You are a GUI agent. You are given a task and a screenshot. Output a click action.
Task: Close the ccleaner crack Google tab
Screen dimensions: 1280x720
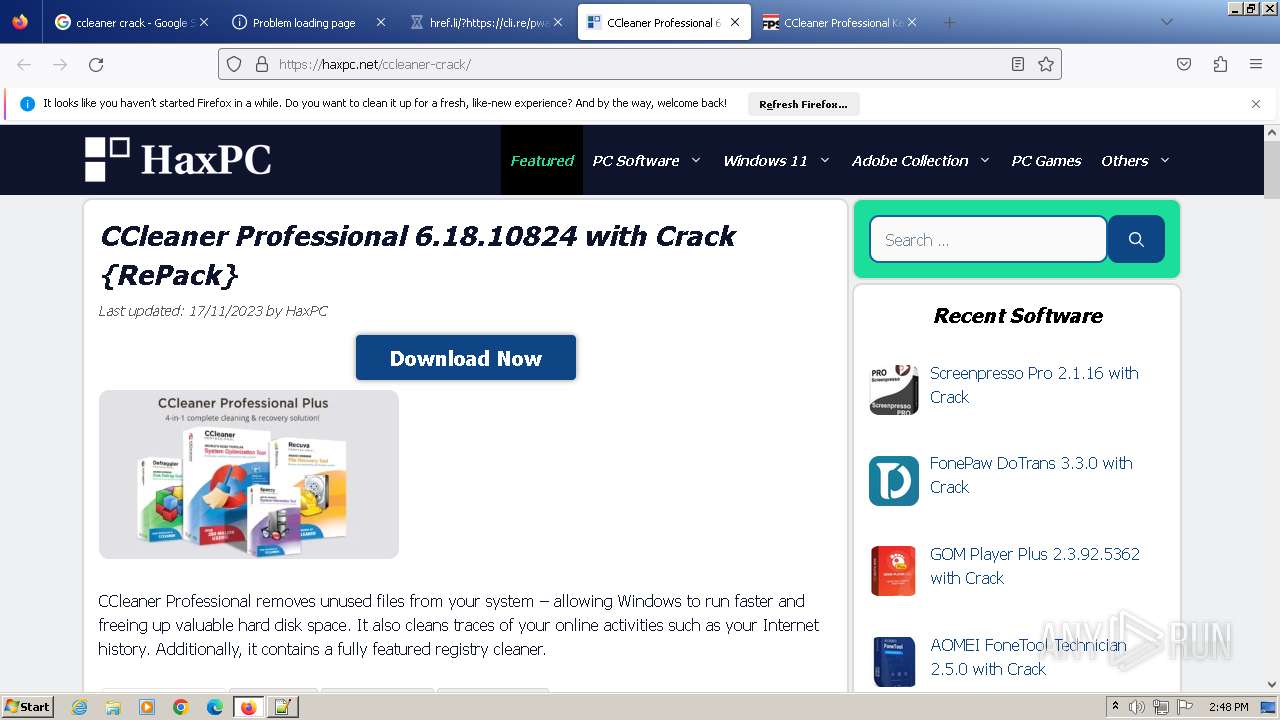[204, 22]
